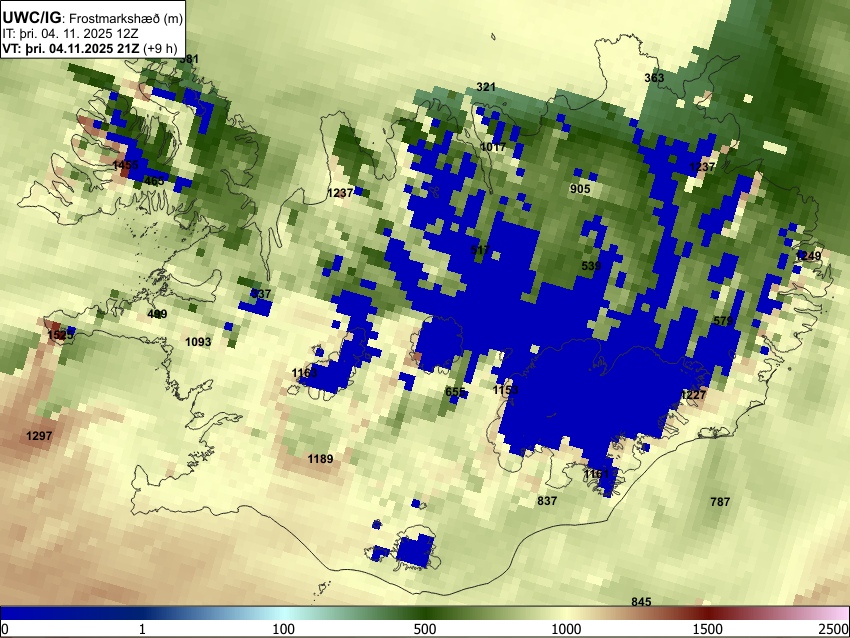Click the 1161 value label
Viewport: 850px width, 638px height.
(597, 474)
